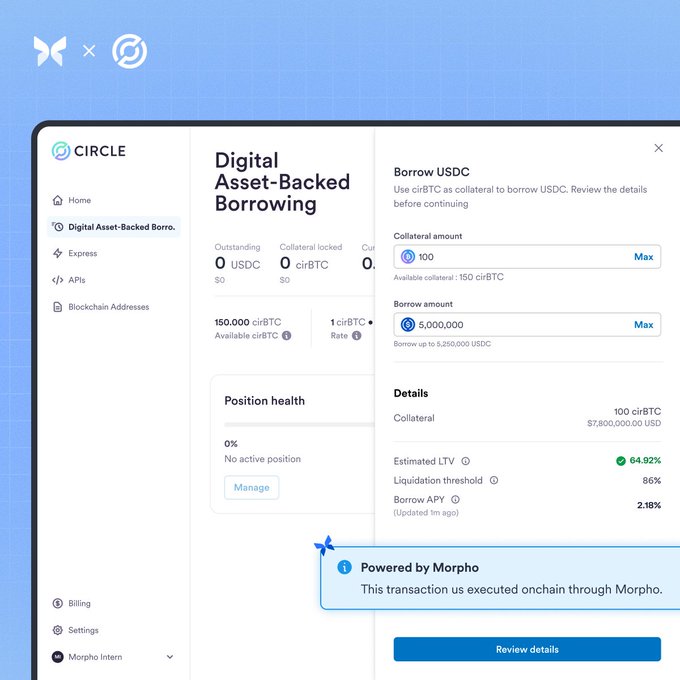
Task: Click the '(Updated 1m ago)' note
Action: tap(426, 512)
